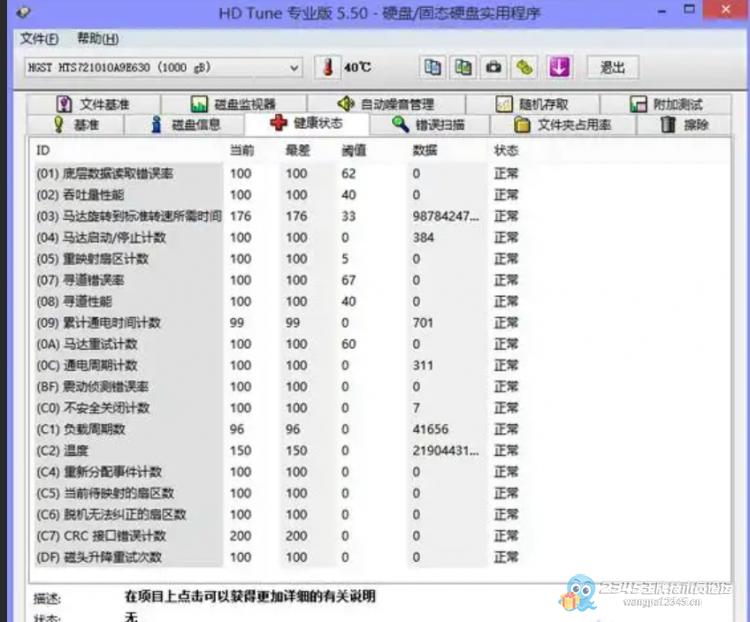Image resolution: width=750 pixels, height=622 pixels.
Task: Select the (05) 重映射扇区计数 row
Action: tap(127, 258)
